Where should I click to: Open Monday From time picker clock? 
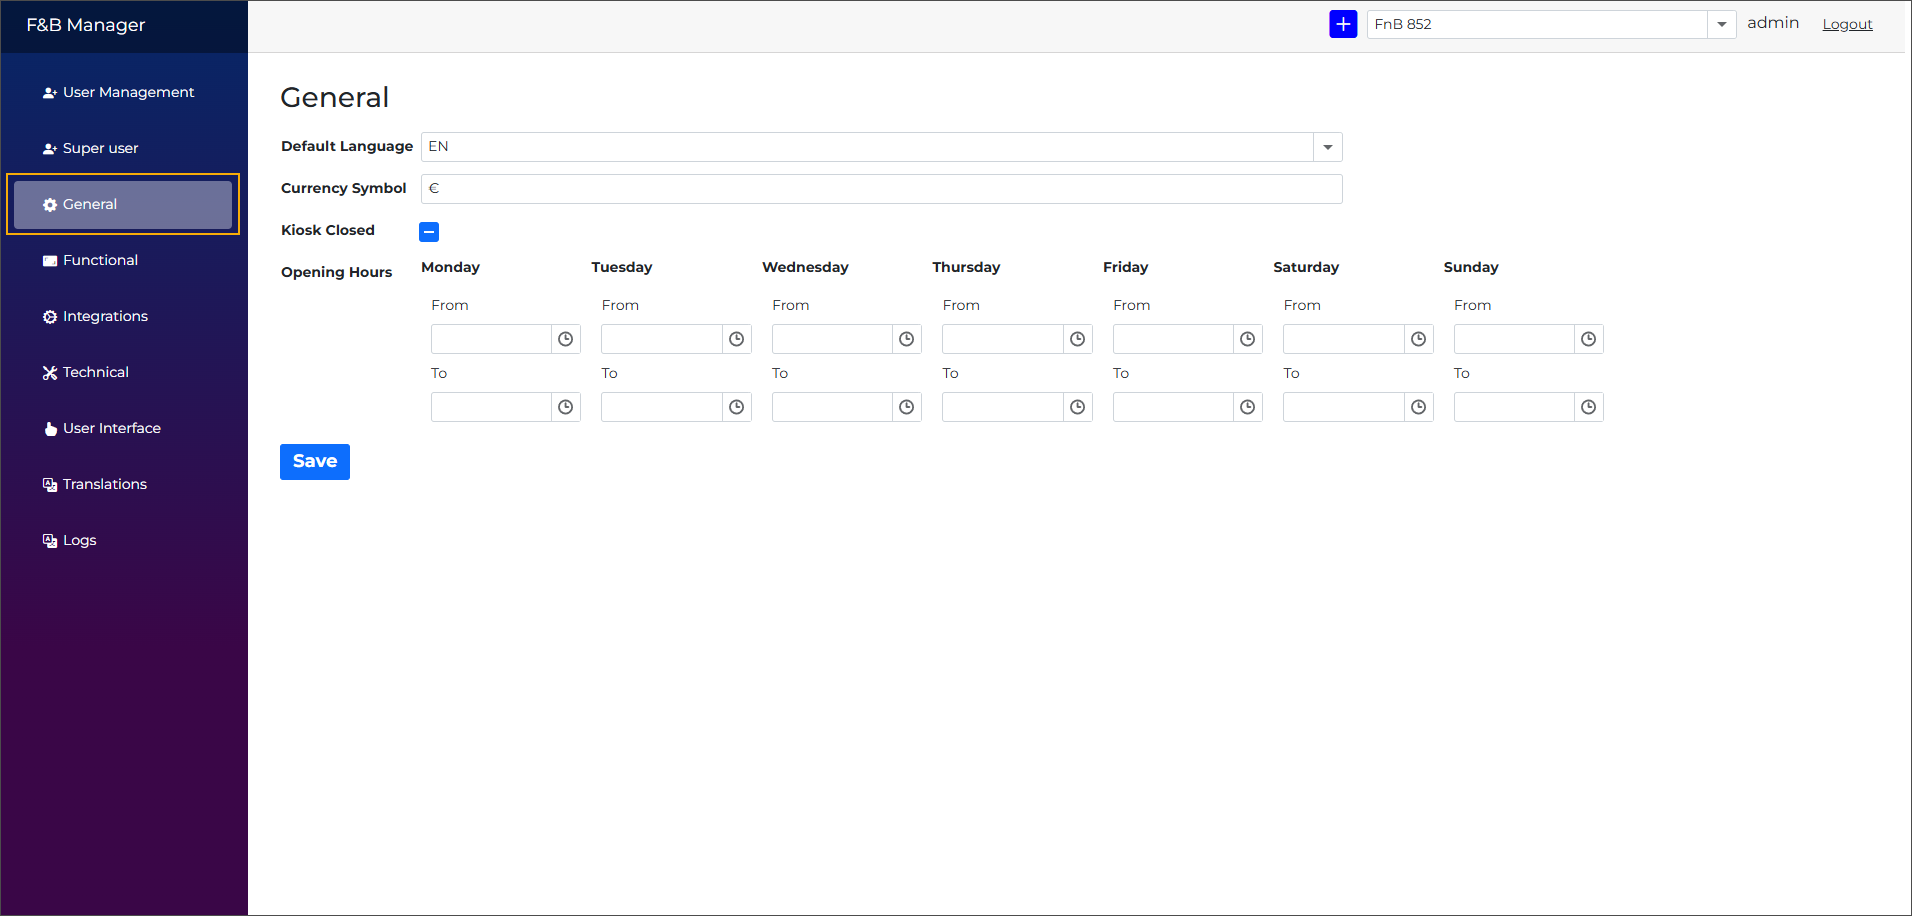(566, 339)
